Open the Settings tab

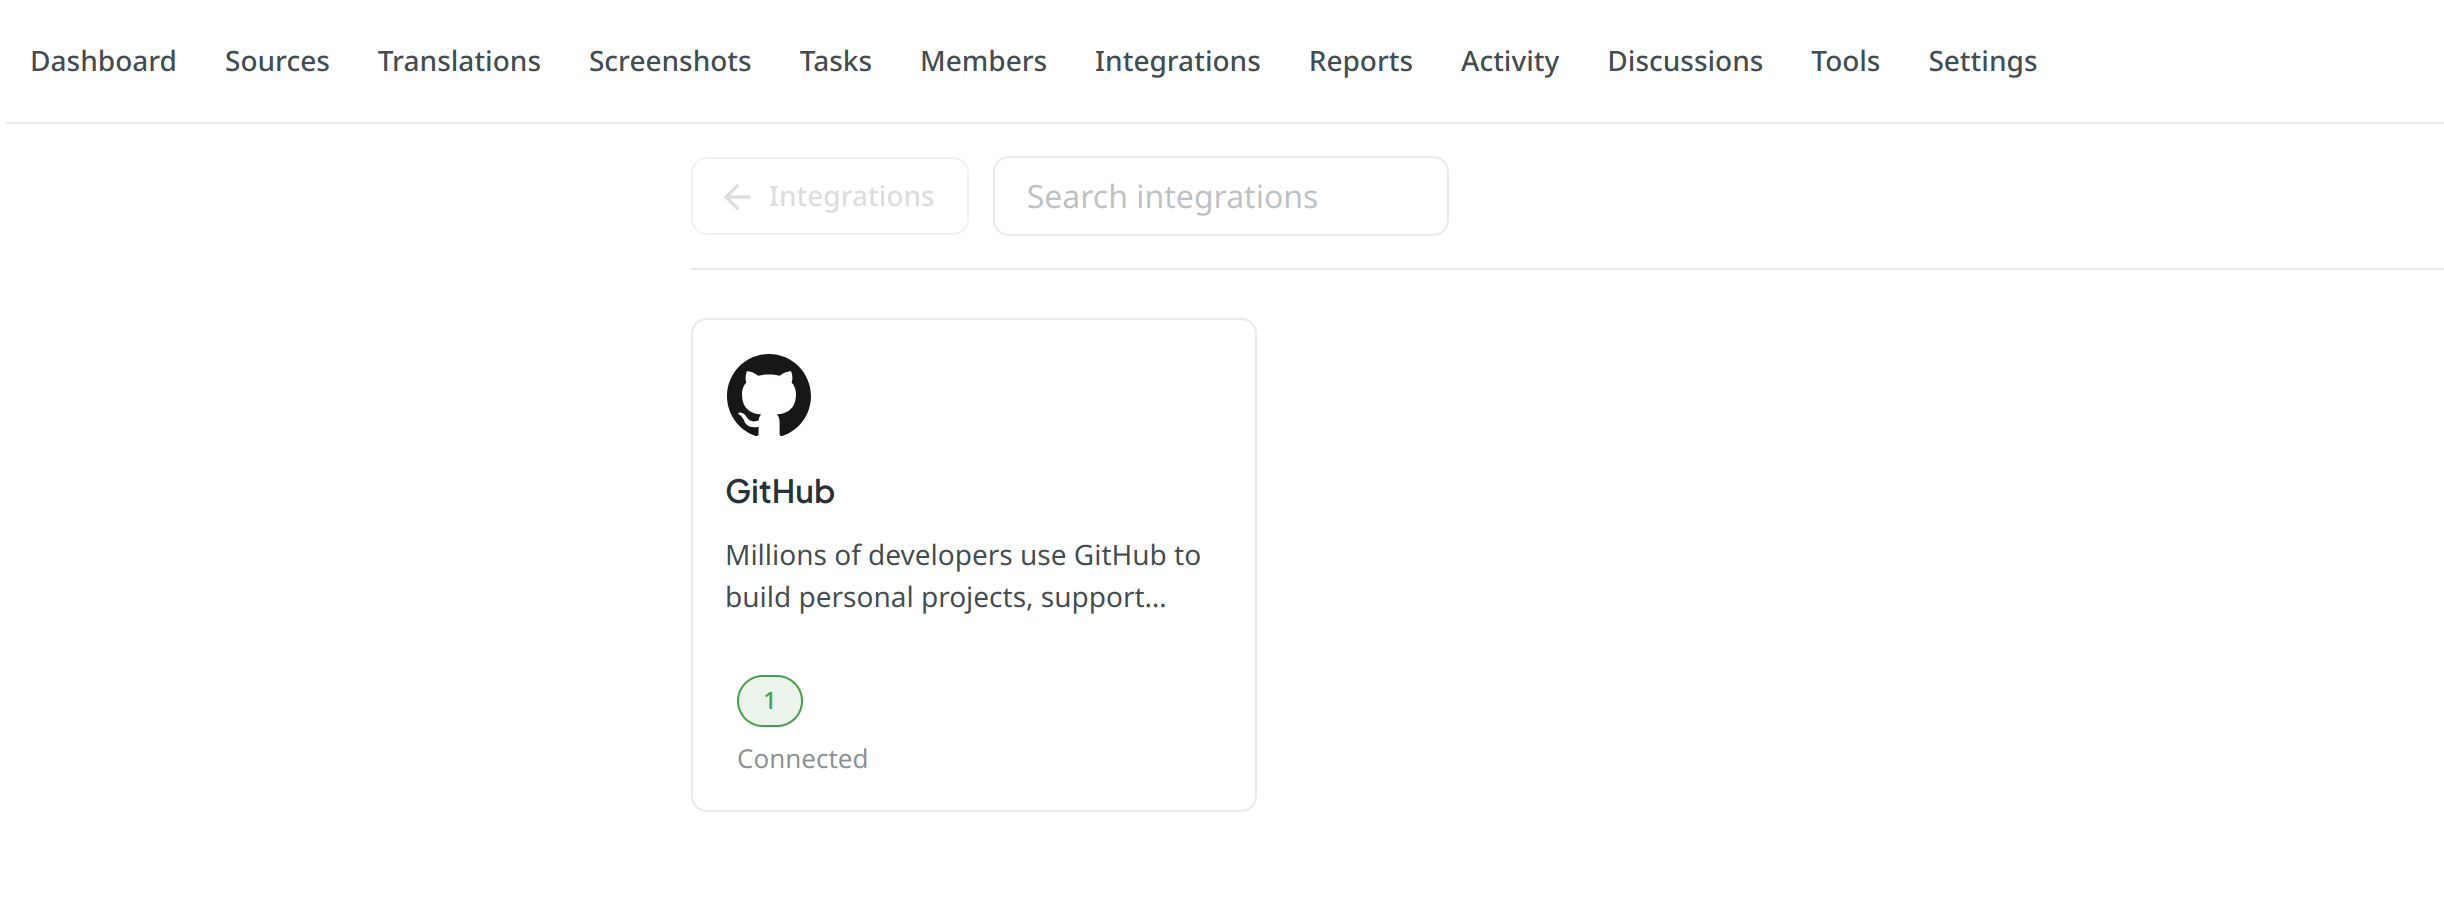[1982, 61]
